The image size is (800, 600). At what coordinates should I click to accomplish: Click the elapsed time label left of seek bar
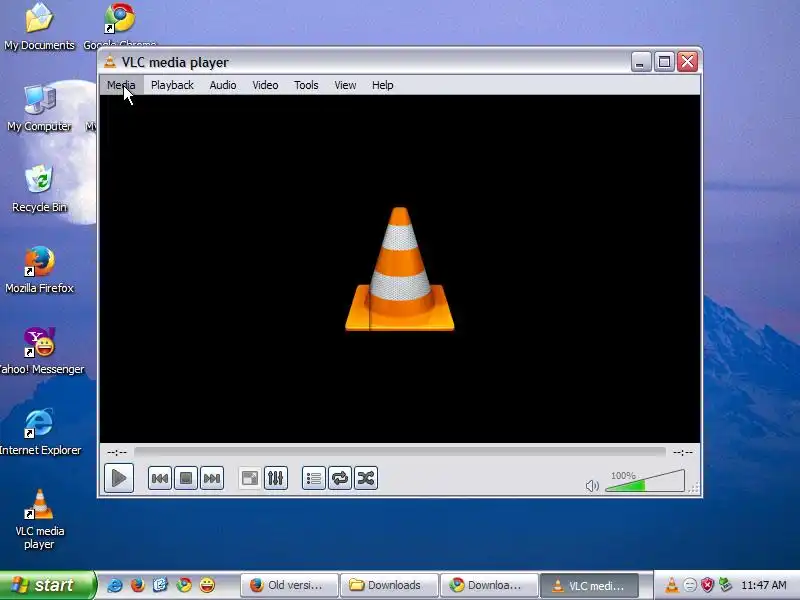117,452
